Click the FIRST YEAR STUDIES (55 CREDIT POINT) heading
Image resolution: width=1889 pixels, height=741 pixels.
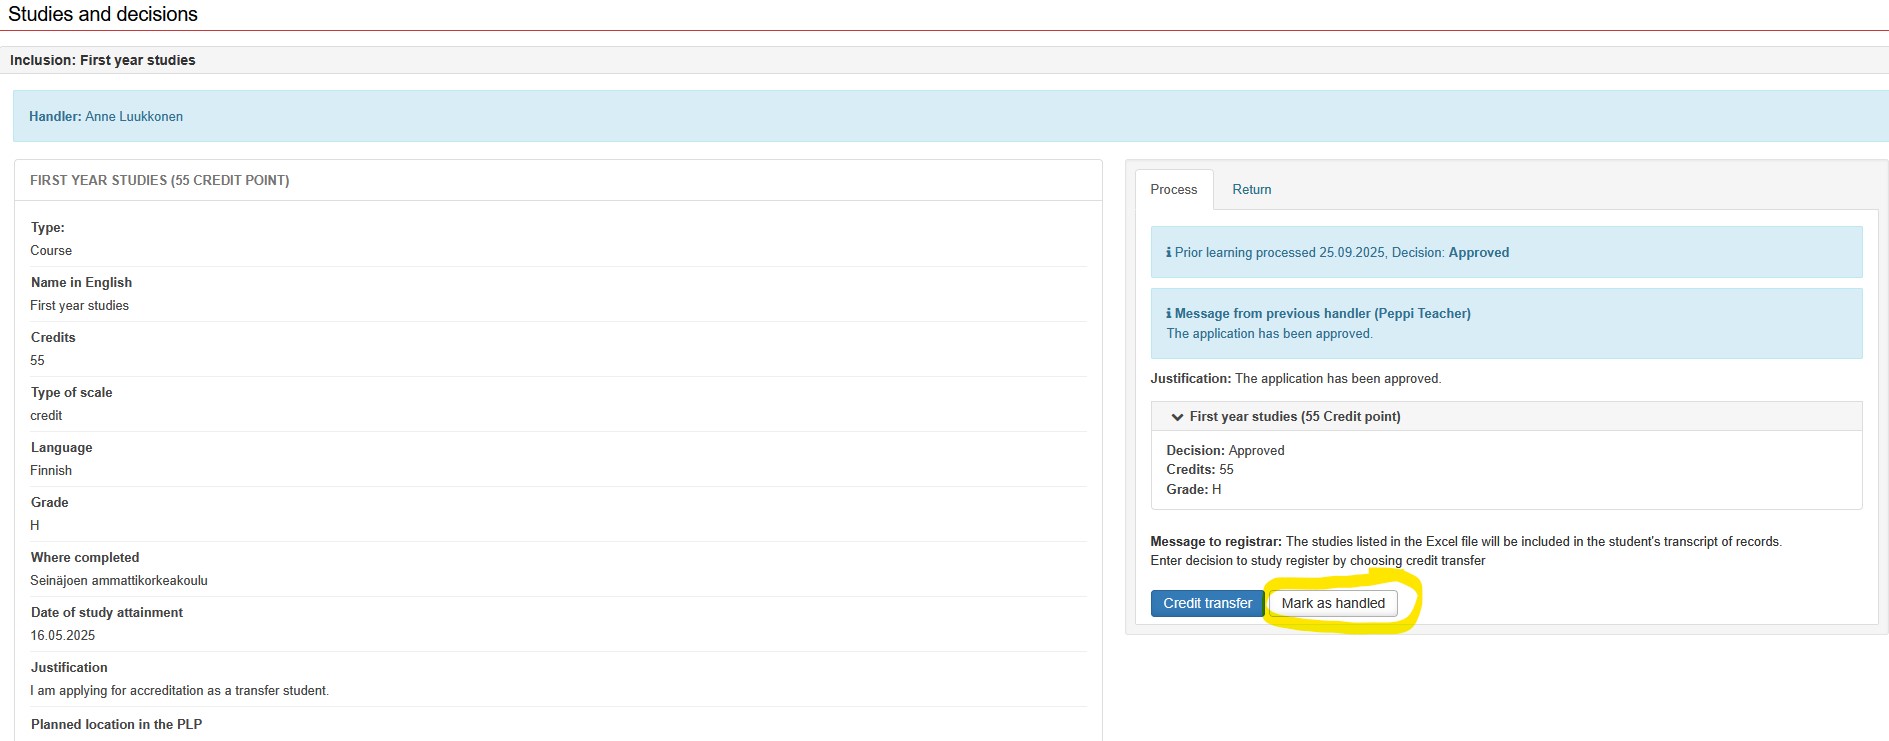point(159,180)
